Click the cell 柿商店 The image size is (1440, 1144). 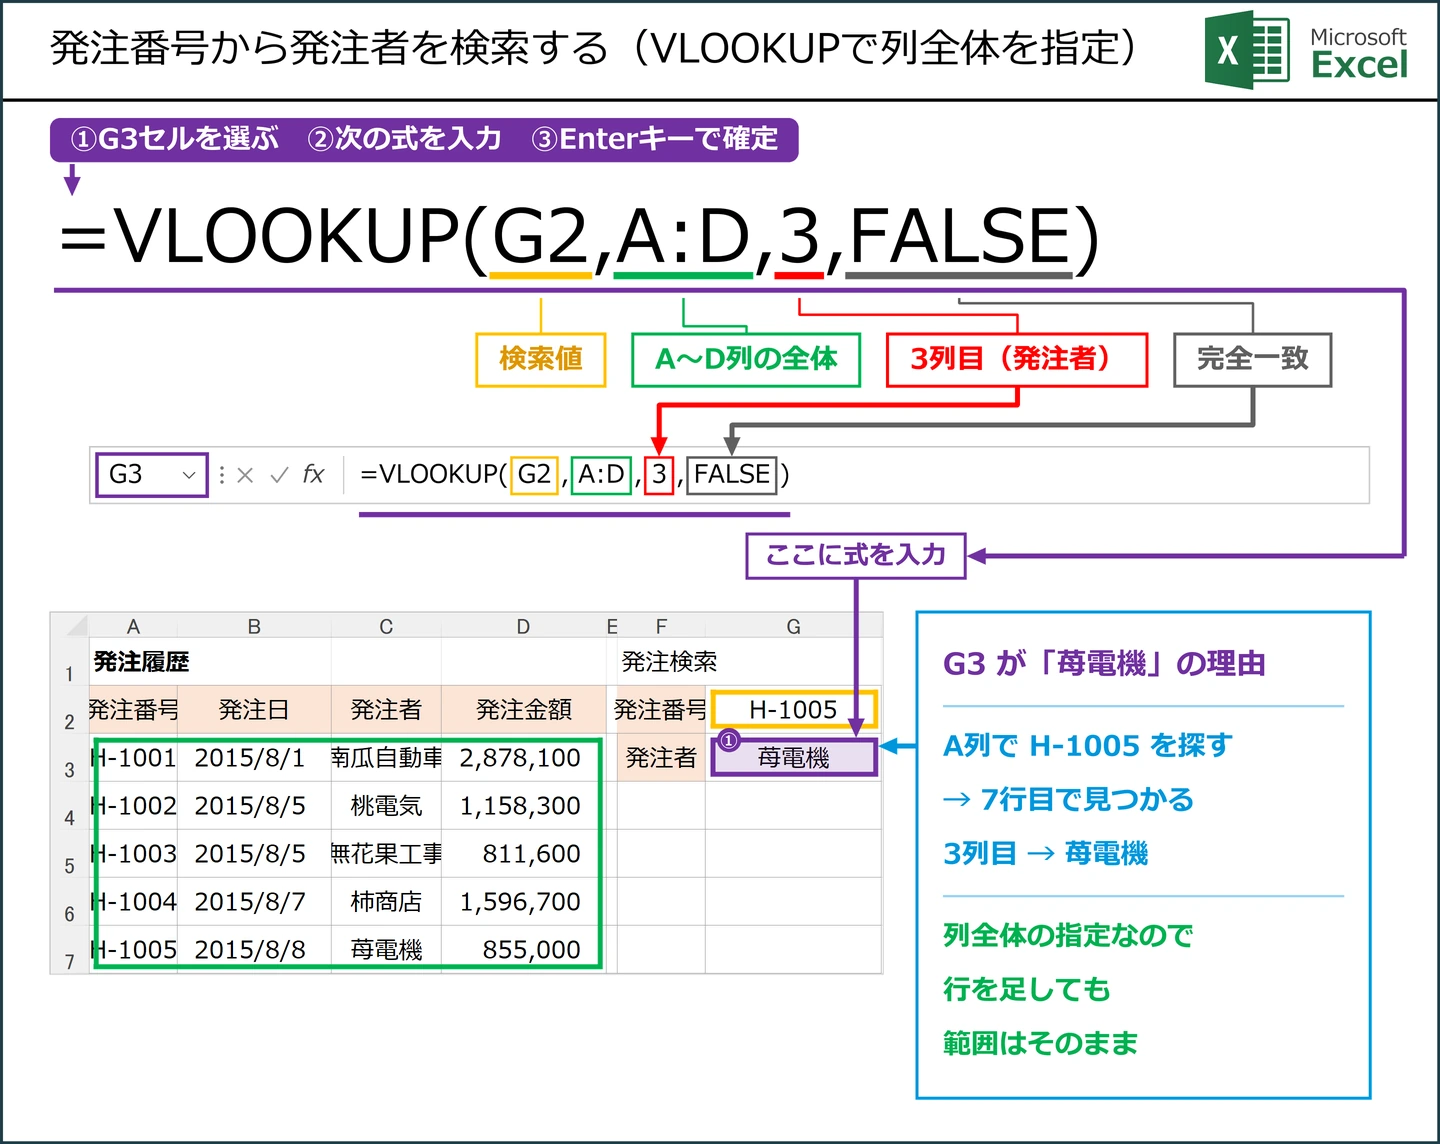(x=386, y=902)
